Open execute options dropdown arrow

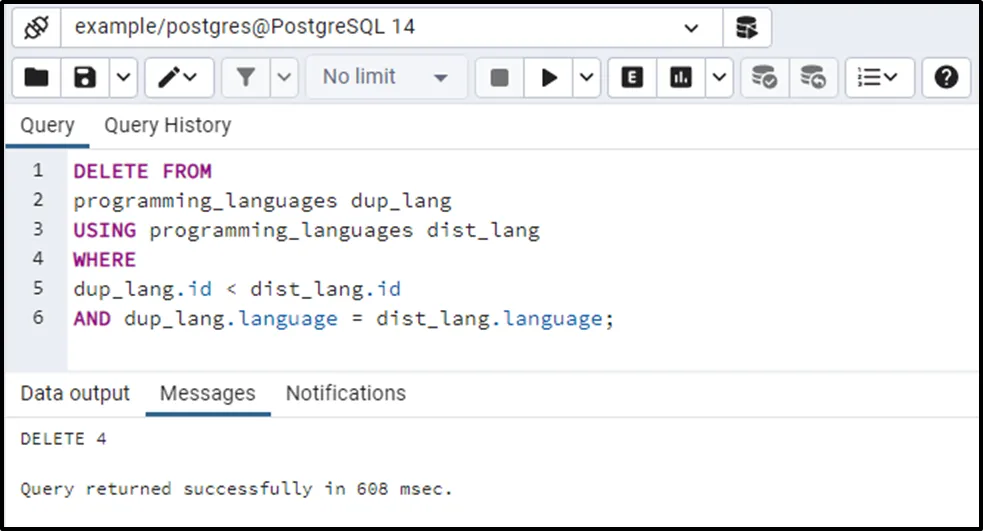(585, 77)
